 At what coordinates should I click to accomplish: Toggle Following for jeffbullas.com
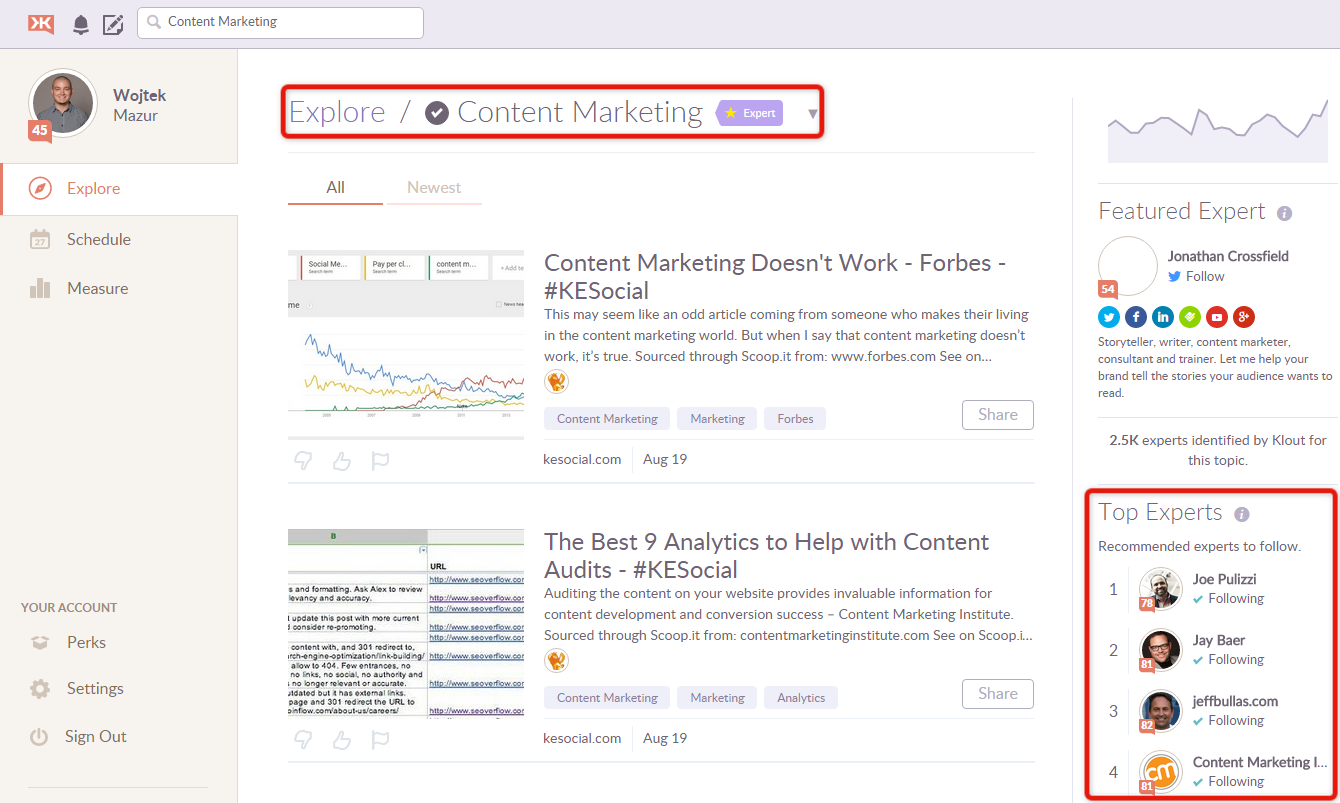pos(1228,720)
